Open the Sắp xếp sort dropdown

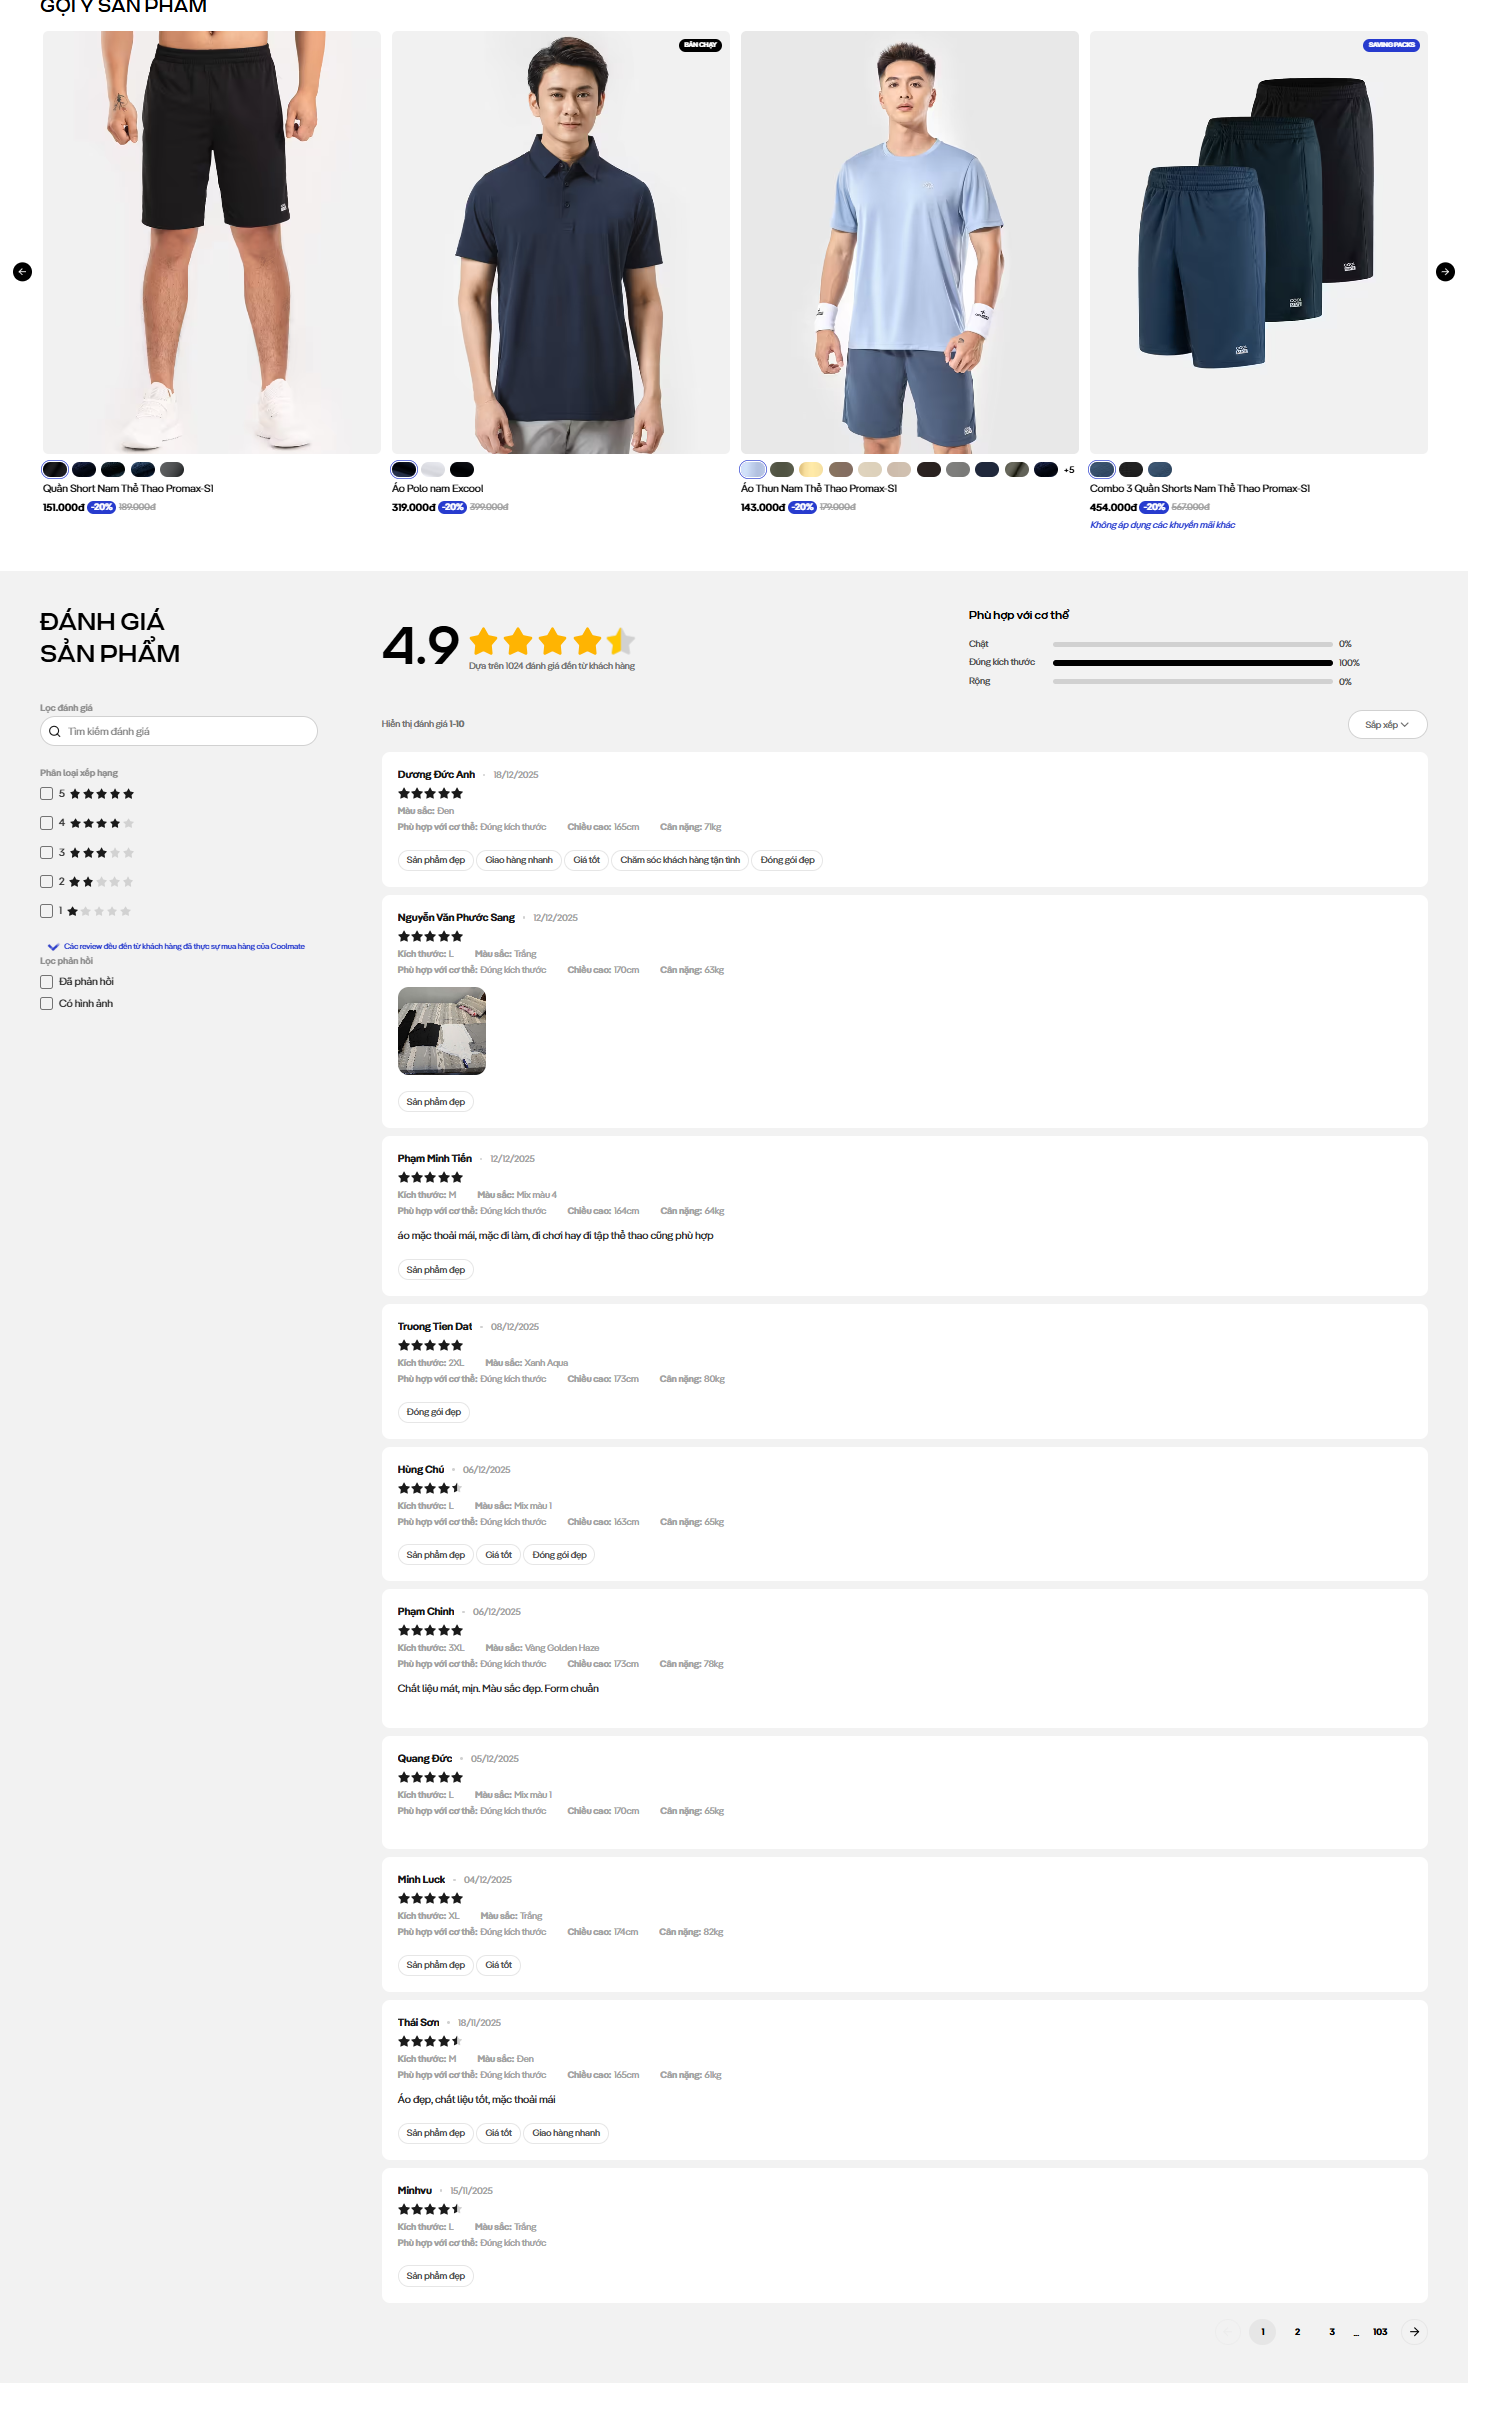point(1386,725)
